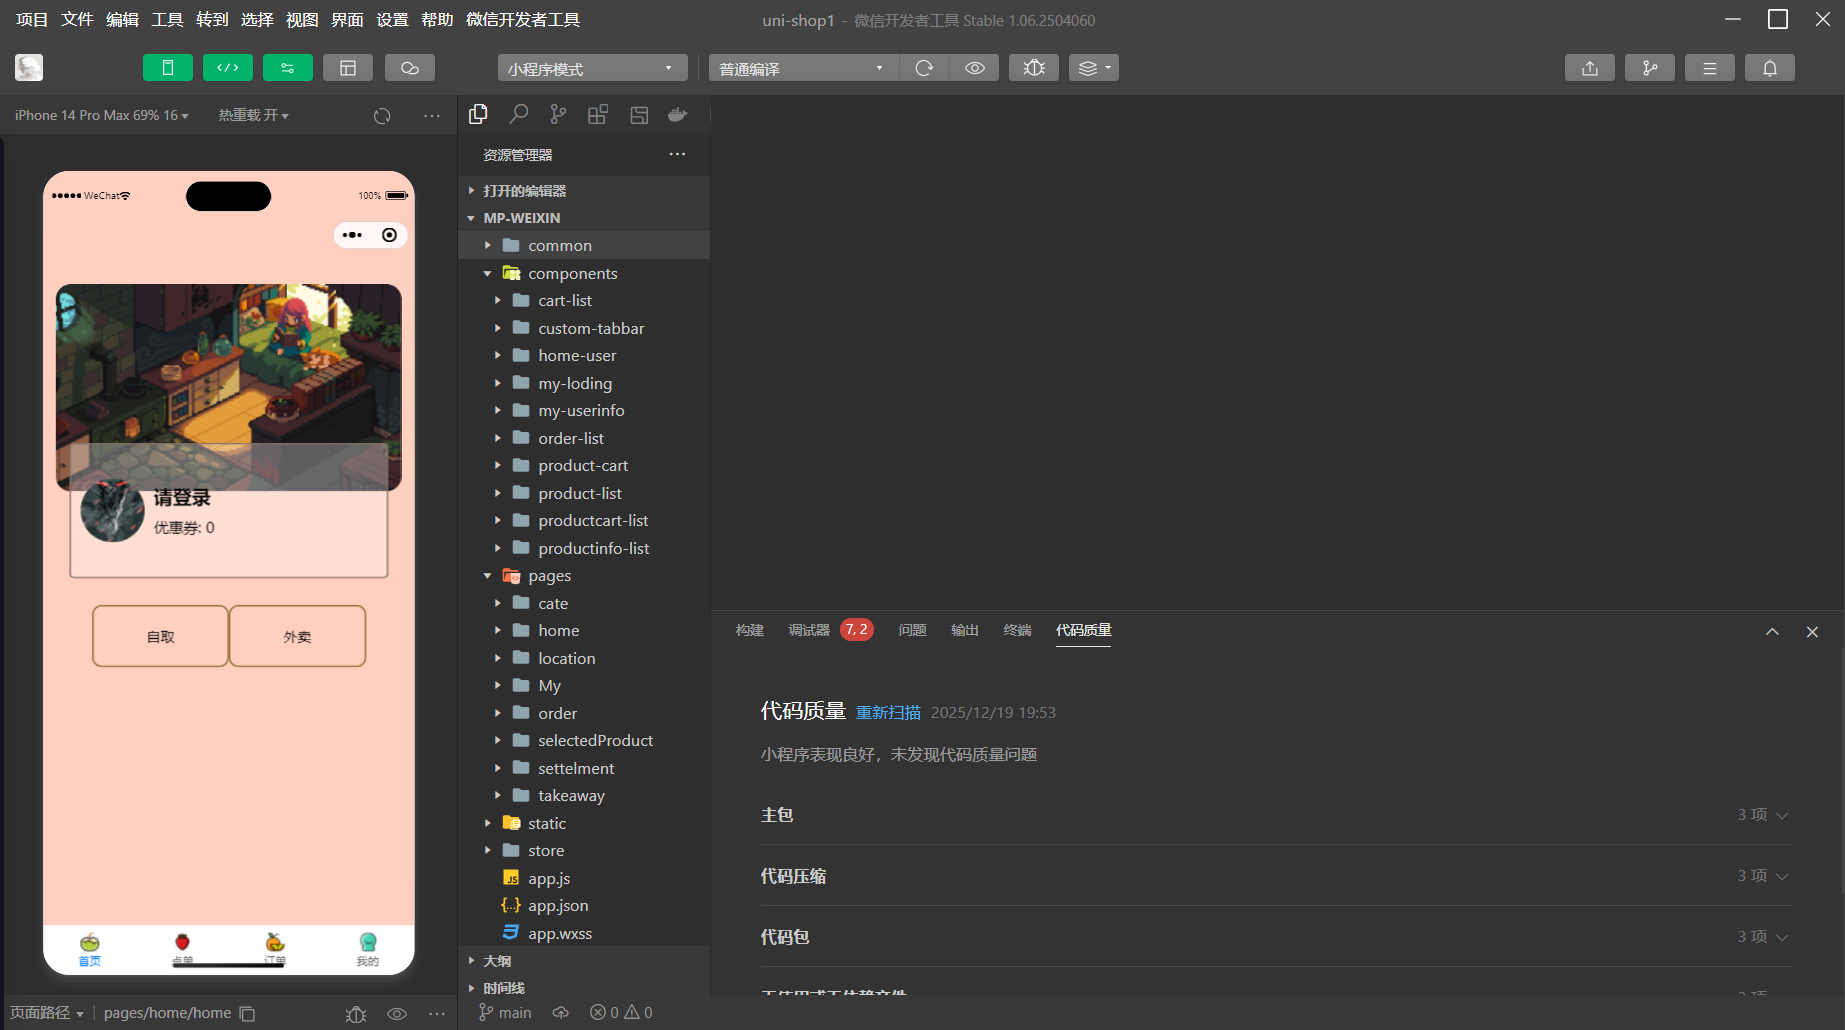Expand the main package row chevron
This screenshot has height=1030, width=1845.
point(1782,815)
